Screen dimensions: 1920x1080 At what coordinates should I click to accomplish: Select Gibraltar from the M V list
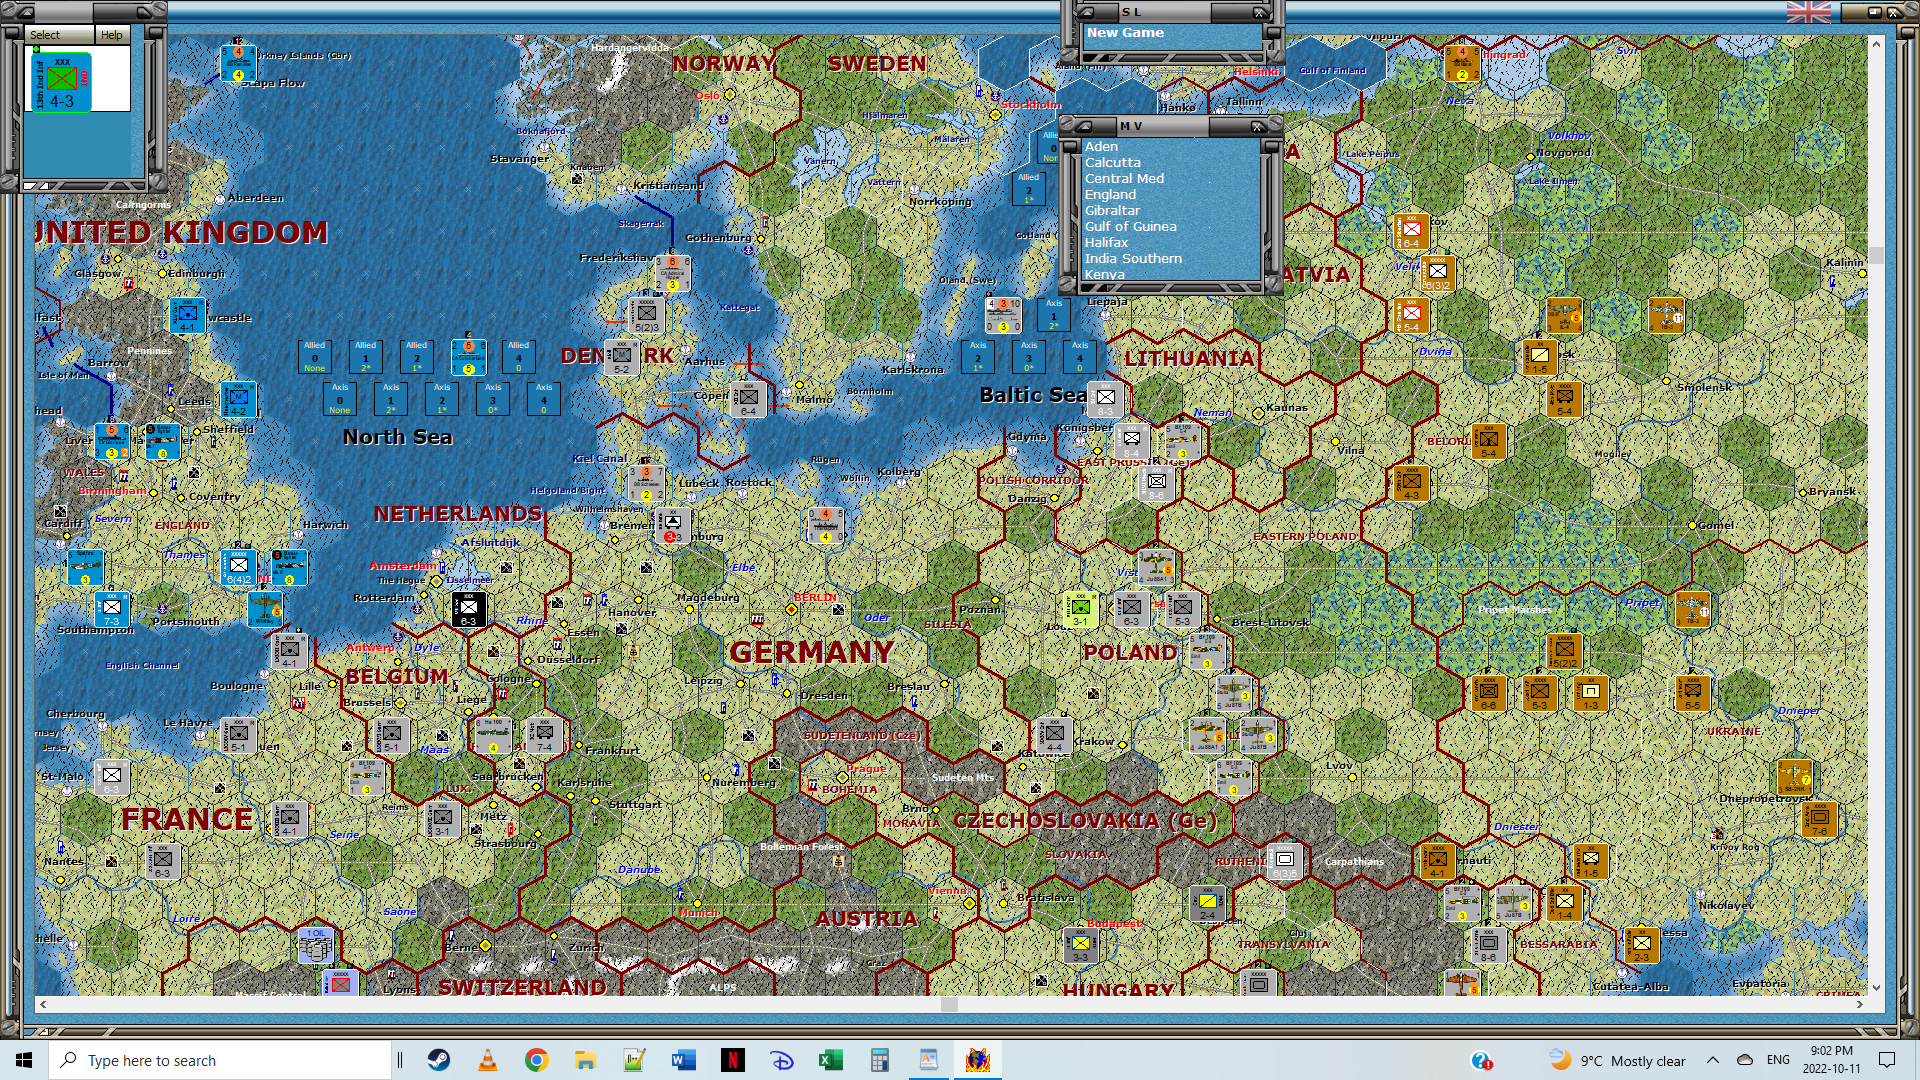[1112, 211]
